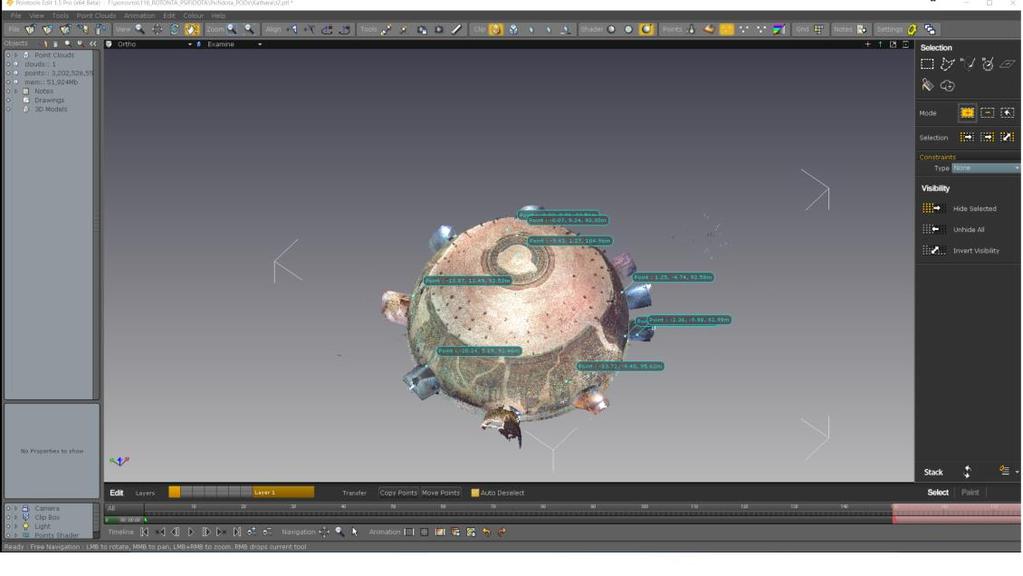The width and height of the screenshot is (1023, 576).
Task: Click the rainbow Points colour icon
Action: click(778, 29)
